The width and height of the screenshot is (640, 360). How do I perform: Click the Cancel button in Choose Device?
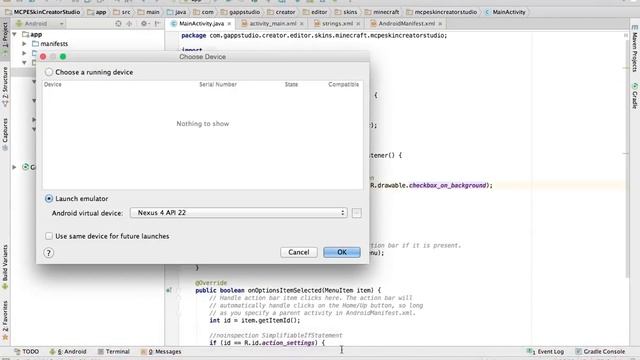click(x=299, y=252)
